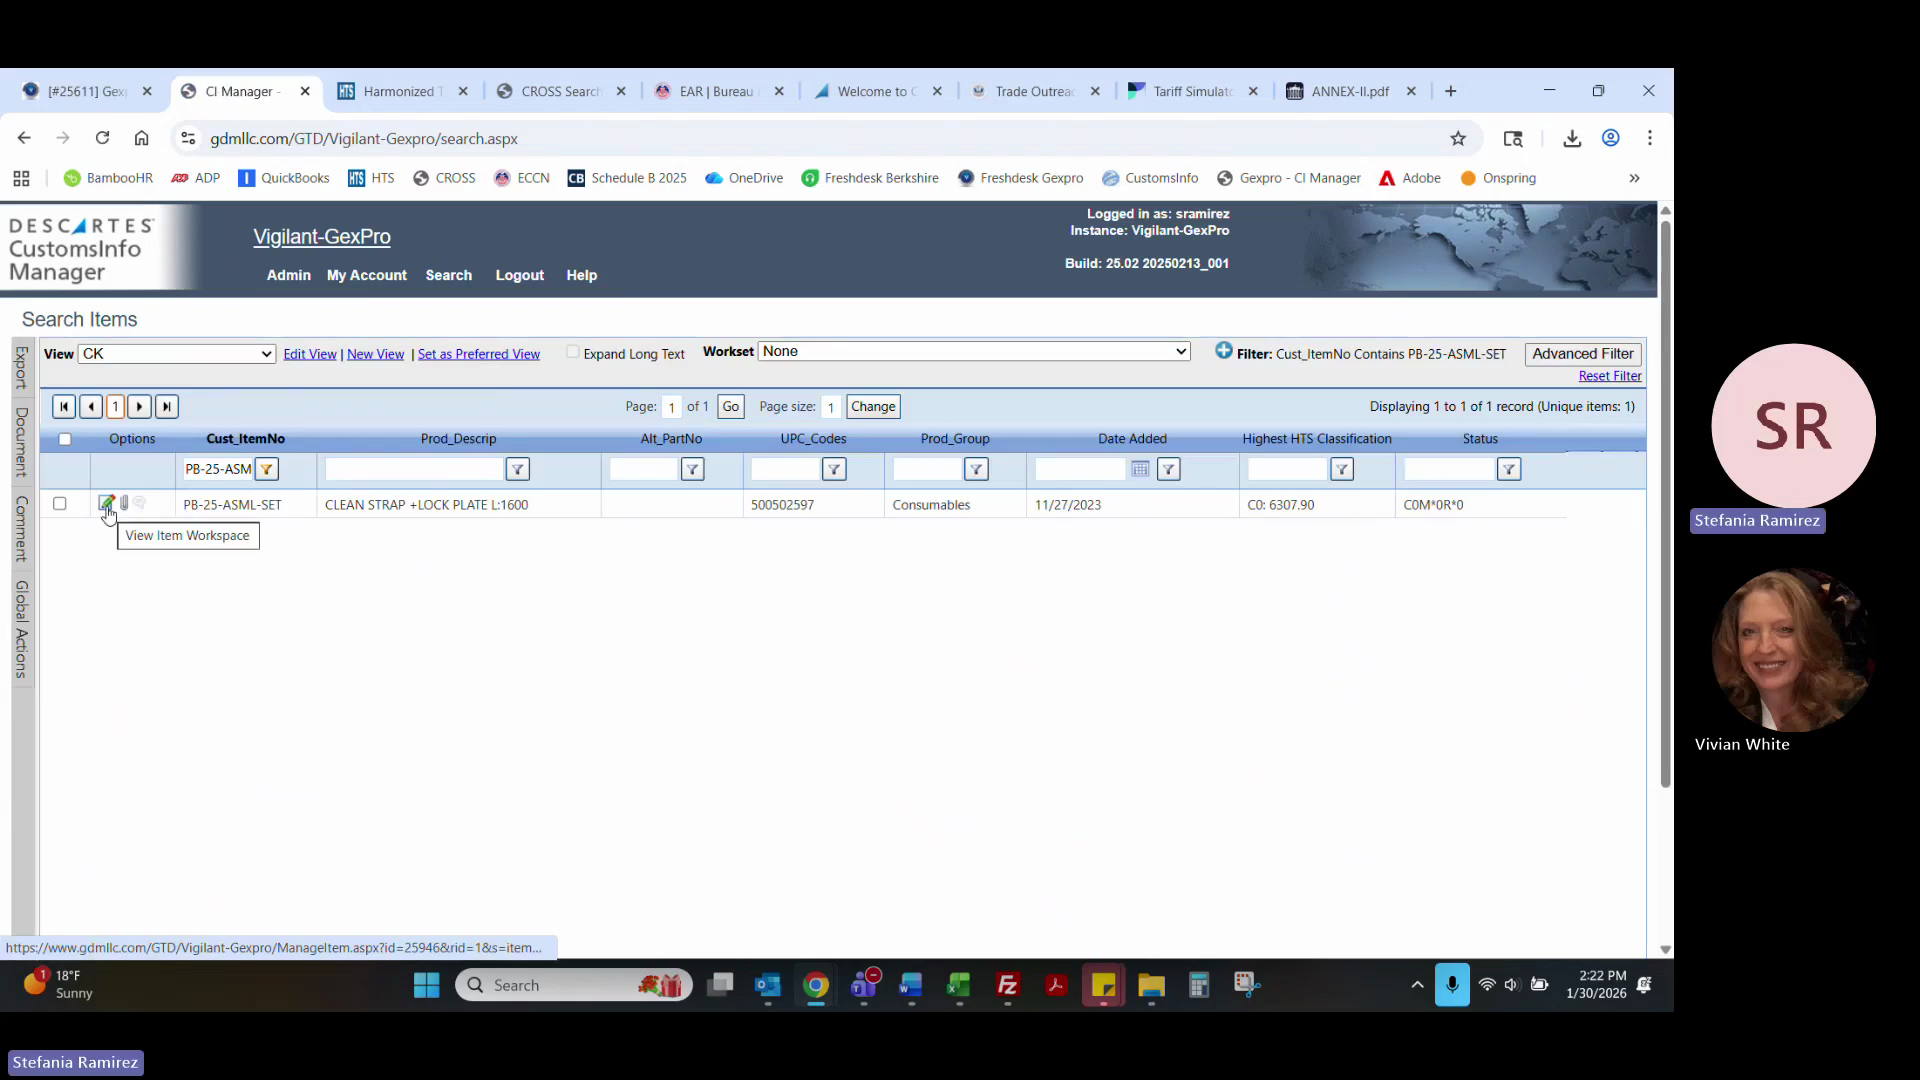
Task: Click the paperclip attachment icon in the row
Action: click(x=124, y=503)
